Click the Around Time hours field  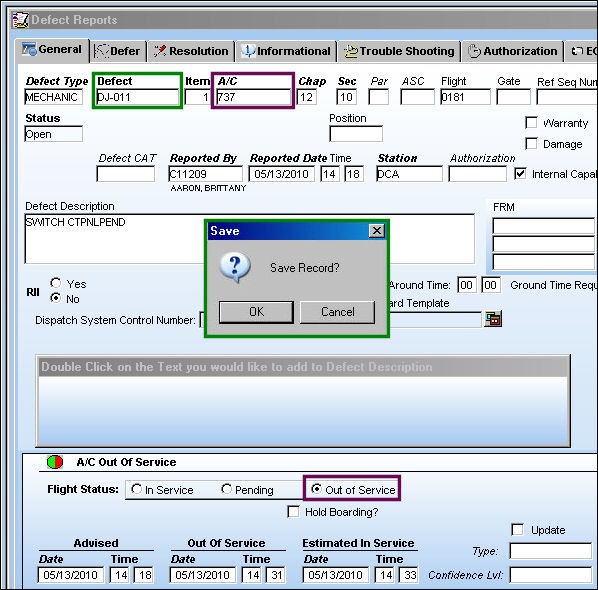[466, 285]
